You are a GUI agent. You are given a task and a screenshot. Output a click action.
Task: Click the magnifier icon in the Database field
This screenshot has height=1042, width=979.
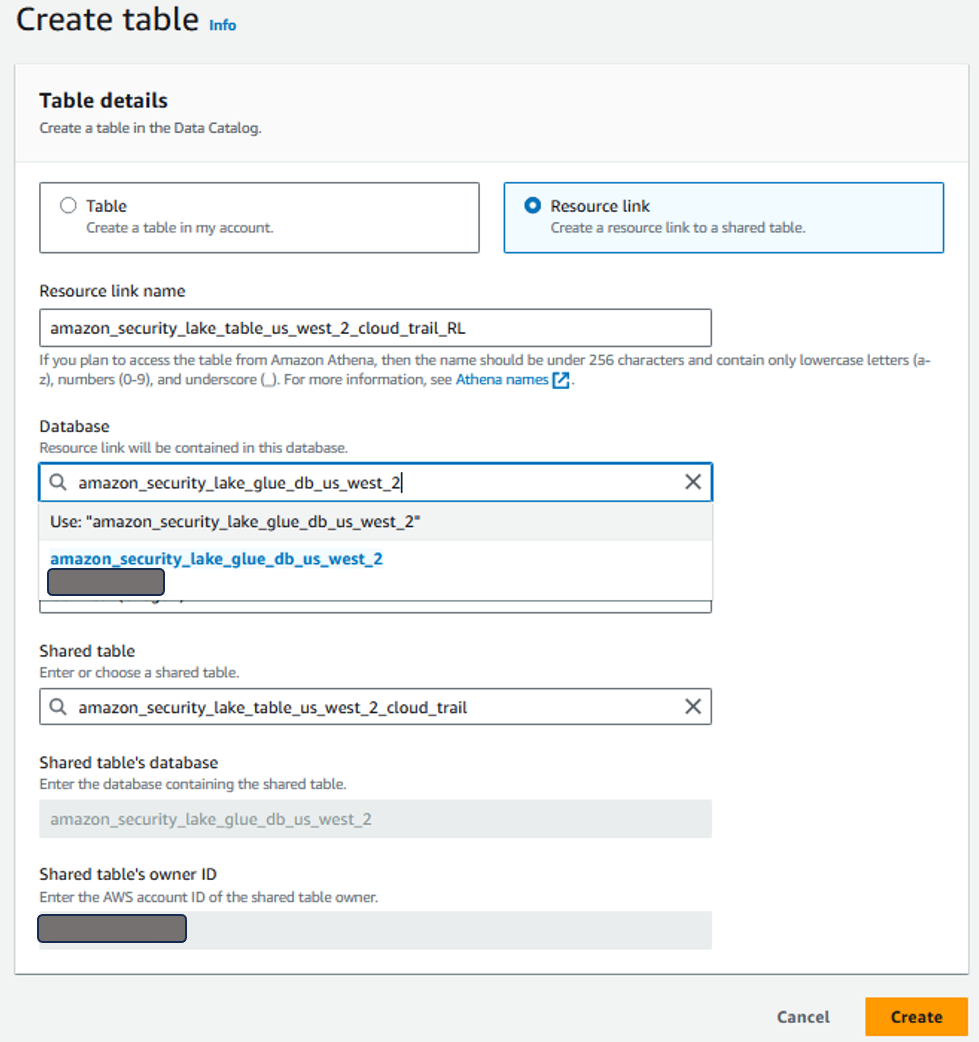coord(57,482)
